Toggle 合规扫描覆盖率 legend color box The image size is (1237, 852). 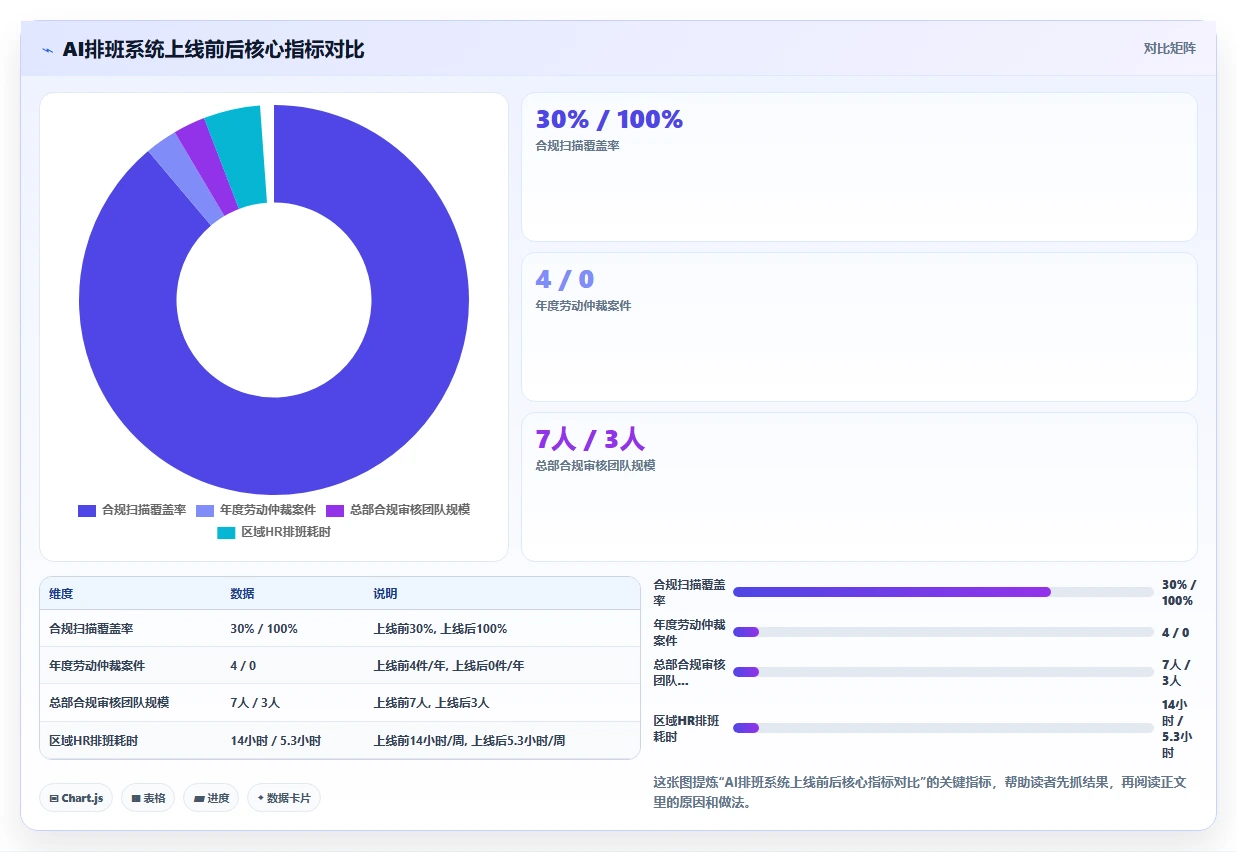[x=87, y=510]
